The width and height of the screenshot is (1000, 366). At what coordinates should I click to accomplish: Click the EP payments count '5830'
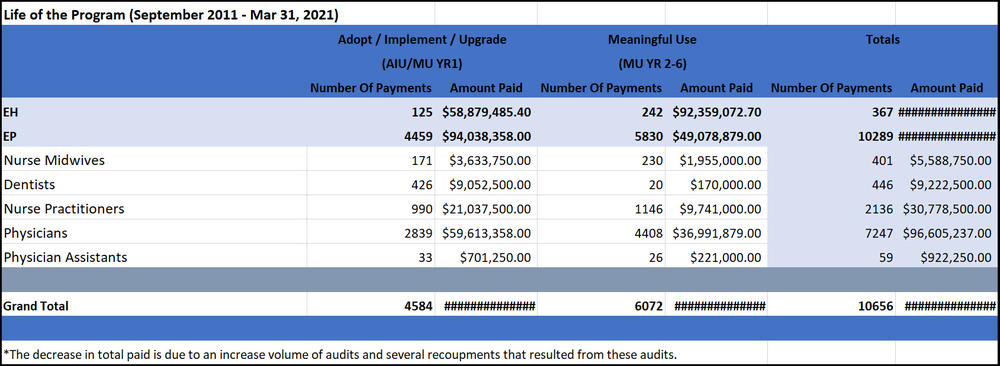(649, 136)
